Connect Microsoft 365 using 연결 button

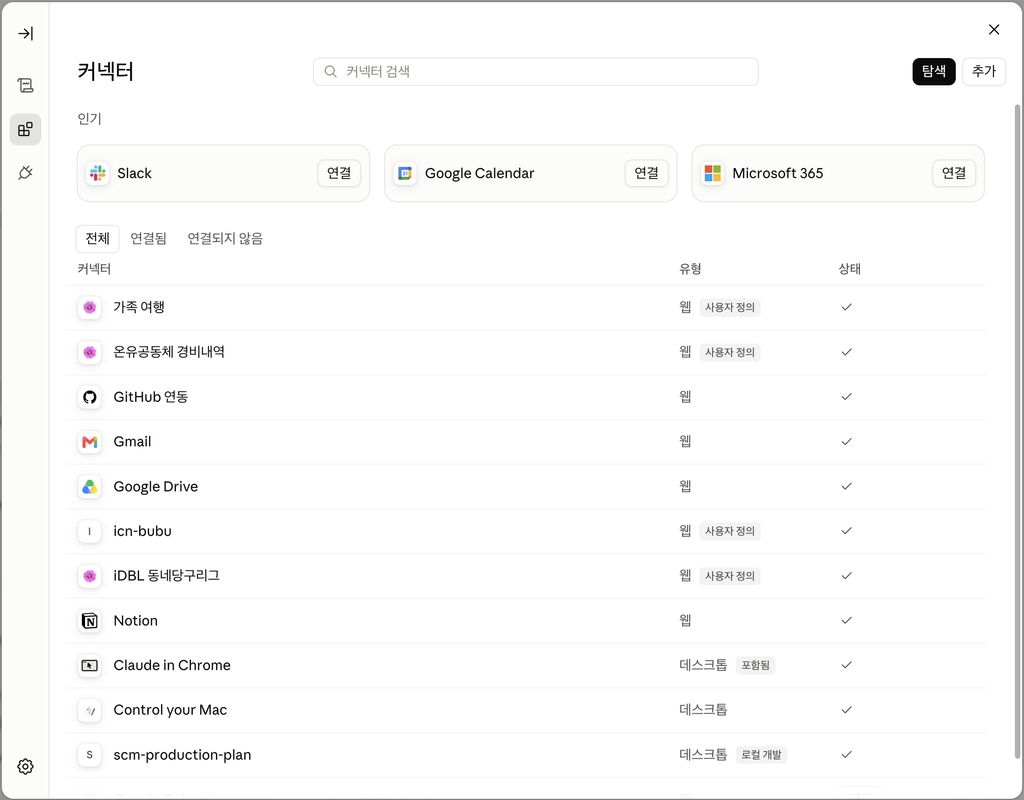pos(953,173)
